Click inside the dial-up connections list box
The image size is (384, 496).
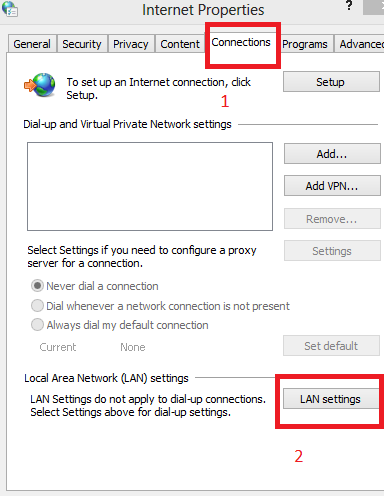tap(150, 186)
